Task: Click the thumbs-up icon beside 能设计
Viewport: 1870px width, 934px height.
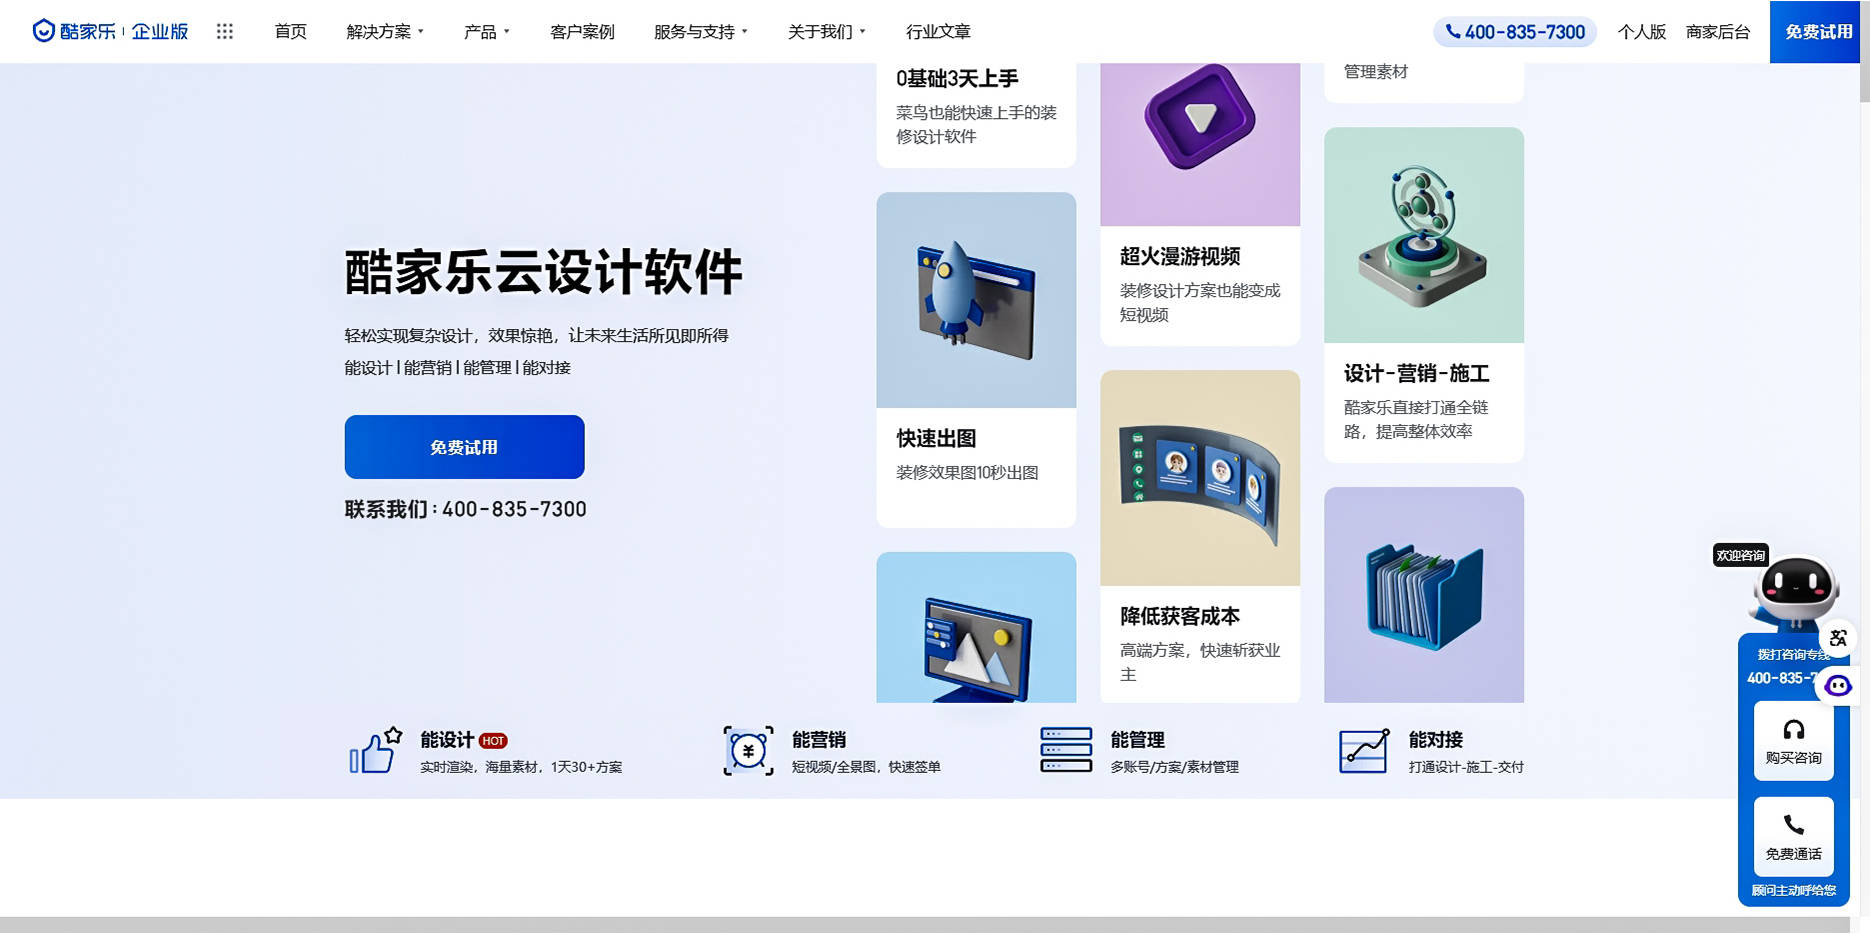Action: pos(375,750)
